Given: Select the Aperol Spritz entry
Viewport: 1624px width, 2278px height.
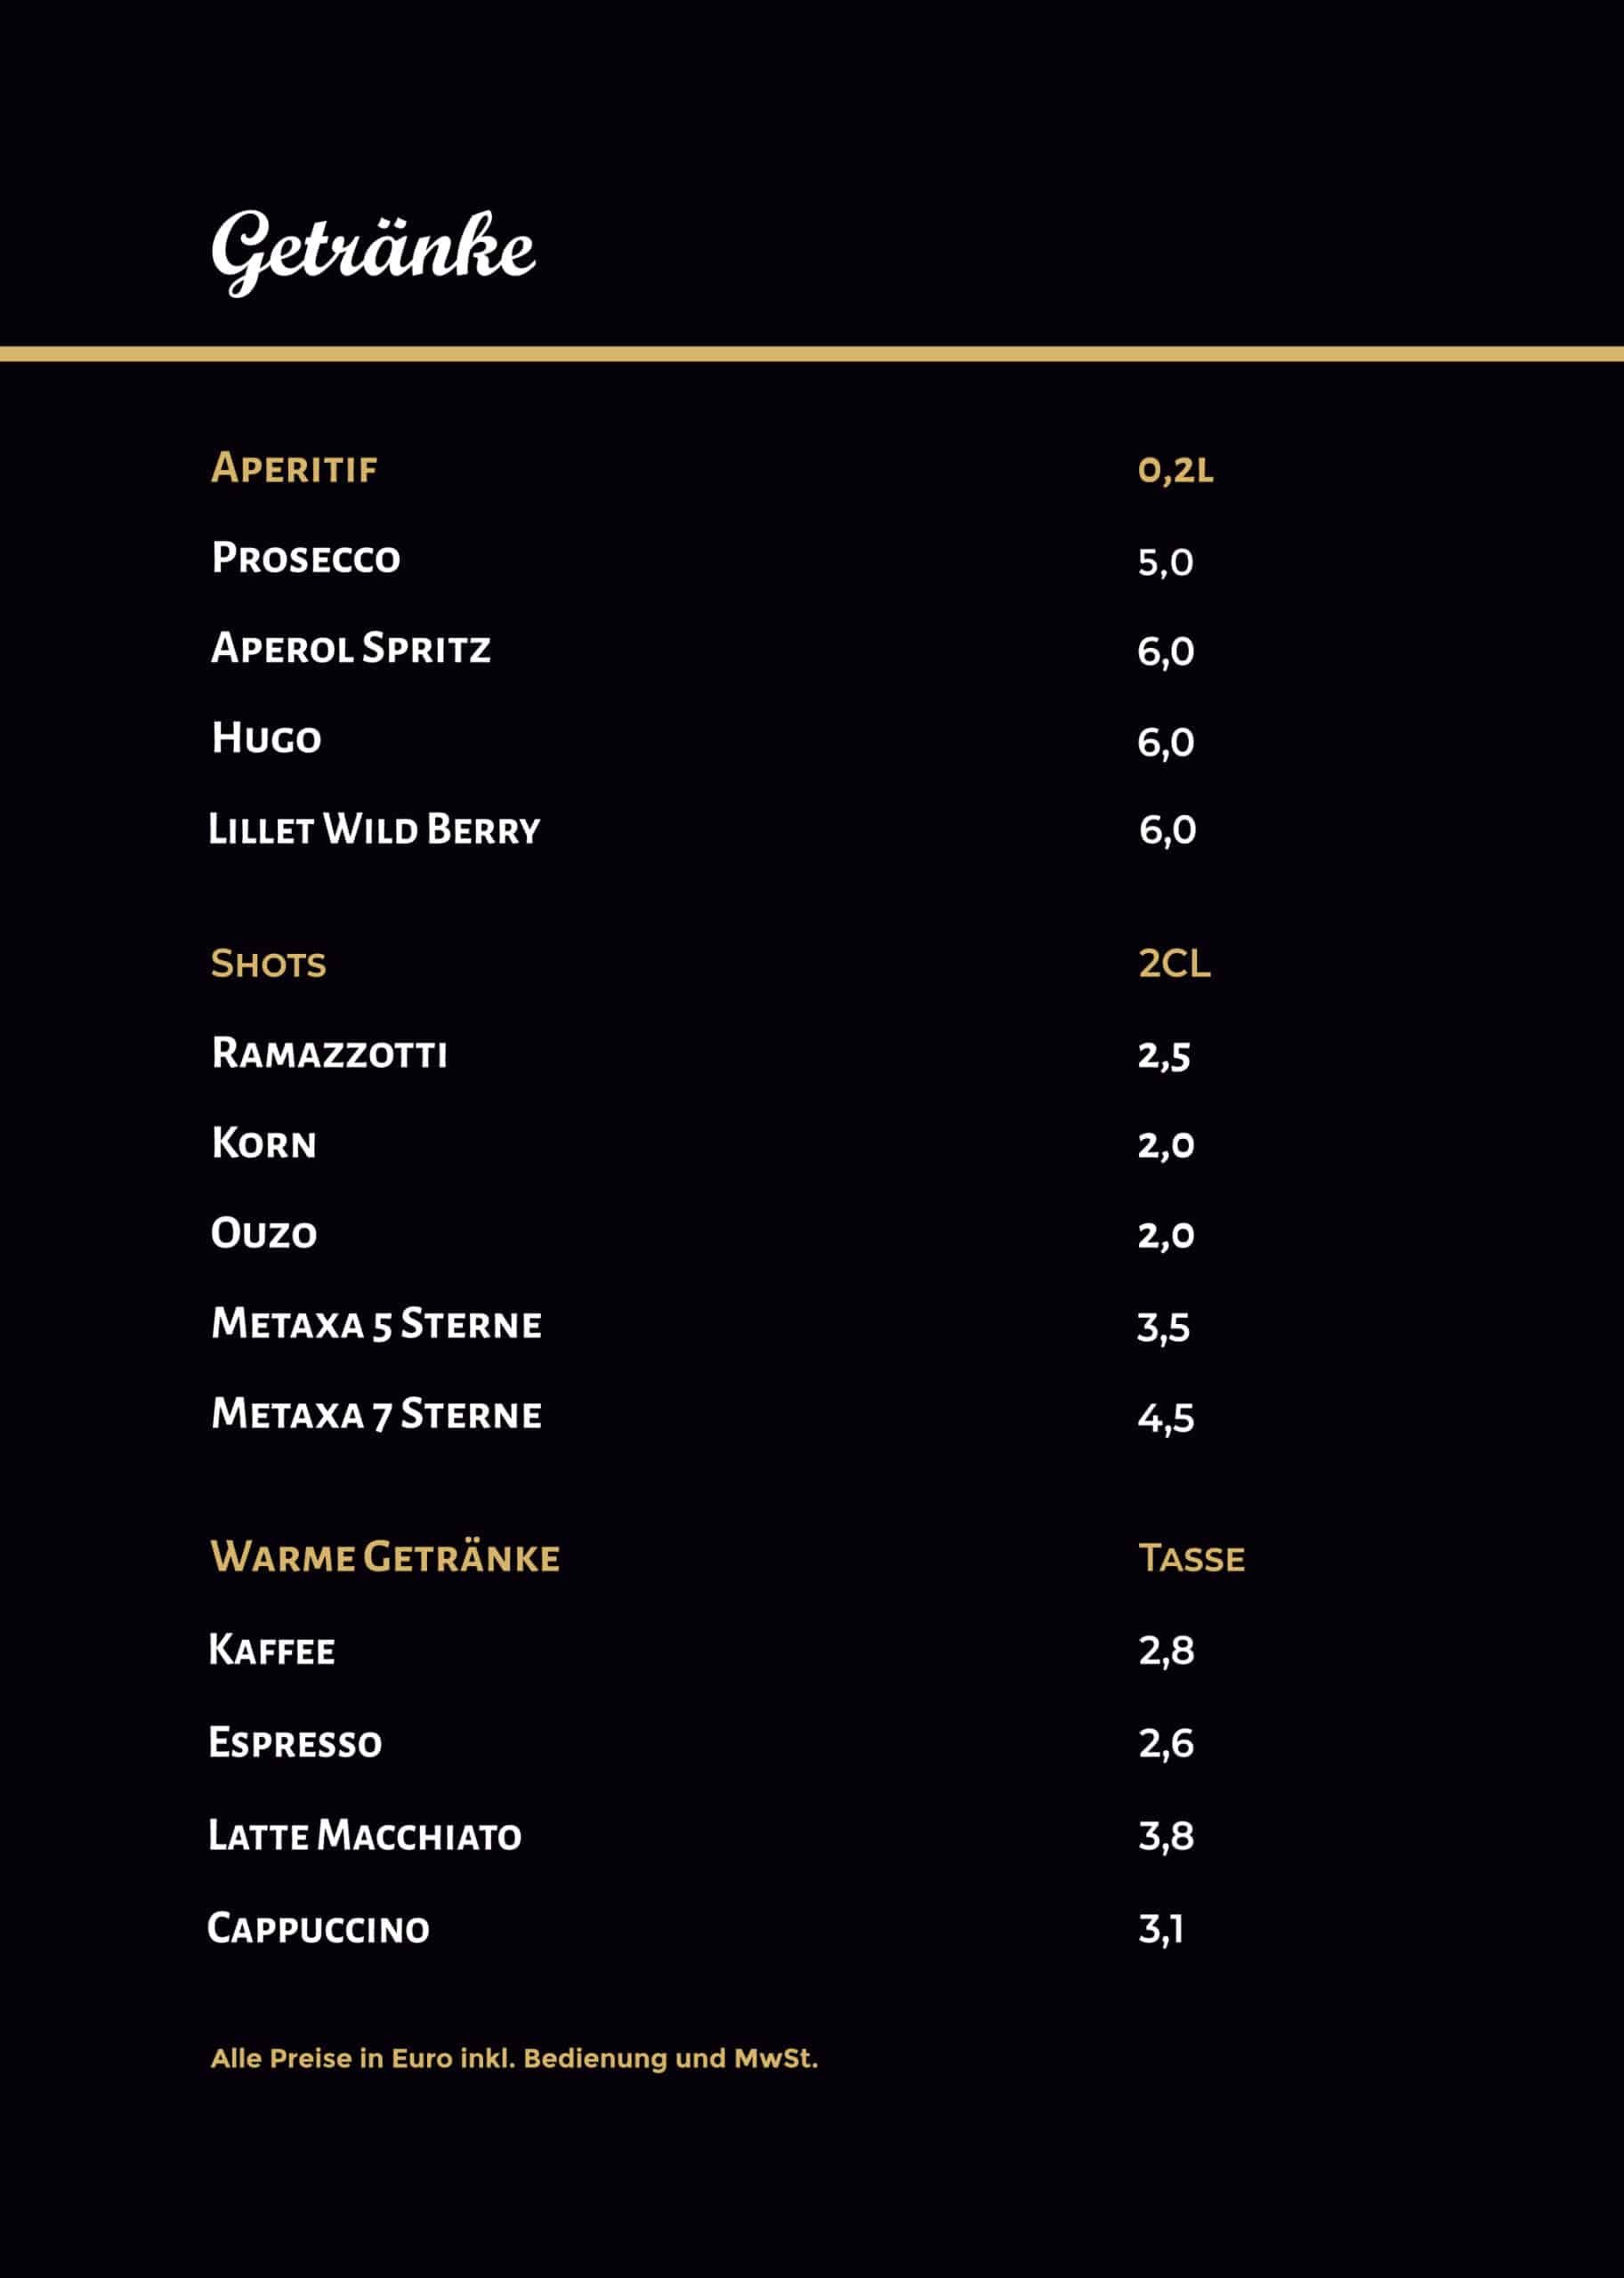Looking at the screenshot, I should [x=351, y=648].
